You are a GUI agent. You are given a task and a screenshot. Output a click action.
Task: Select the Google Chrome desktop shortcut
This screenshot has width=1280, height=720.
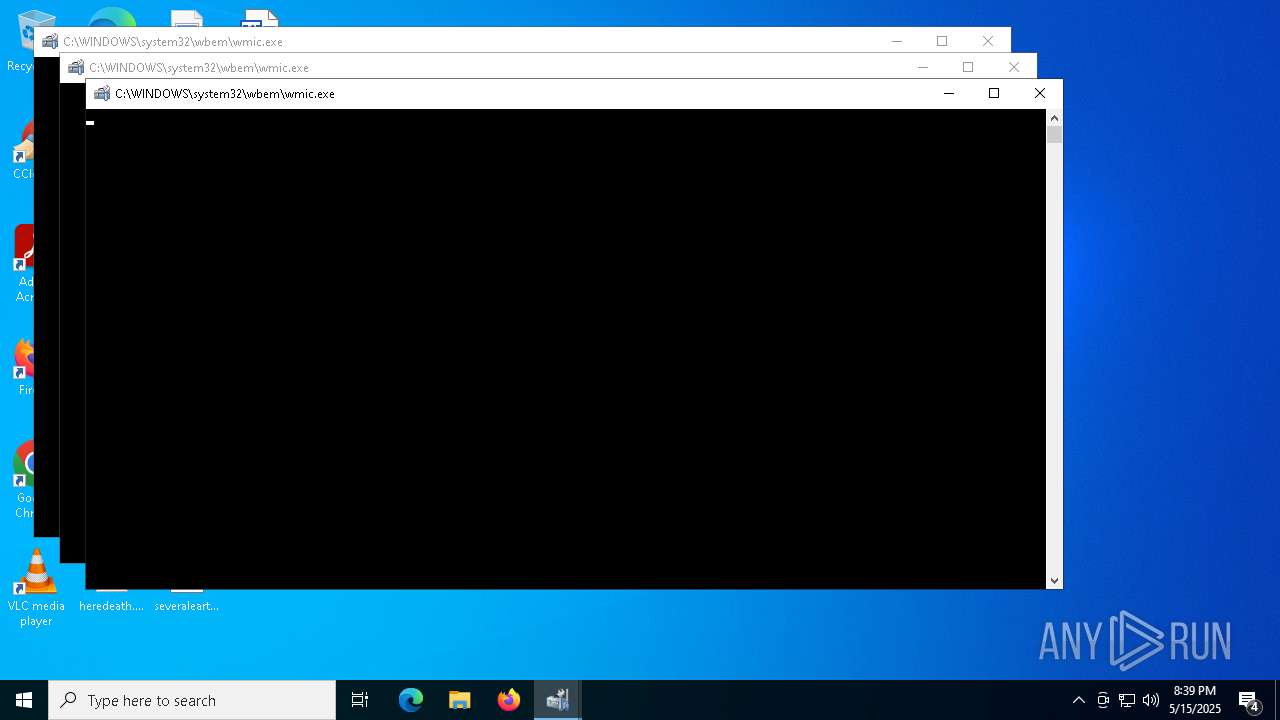click(x=24, y=480)
